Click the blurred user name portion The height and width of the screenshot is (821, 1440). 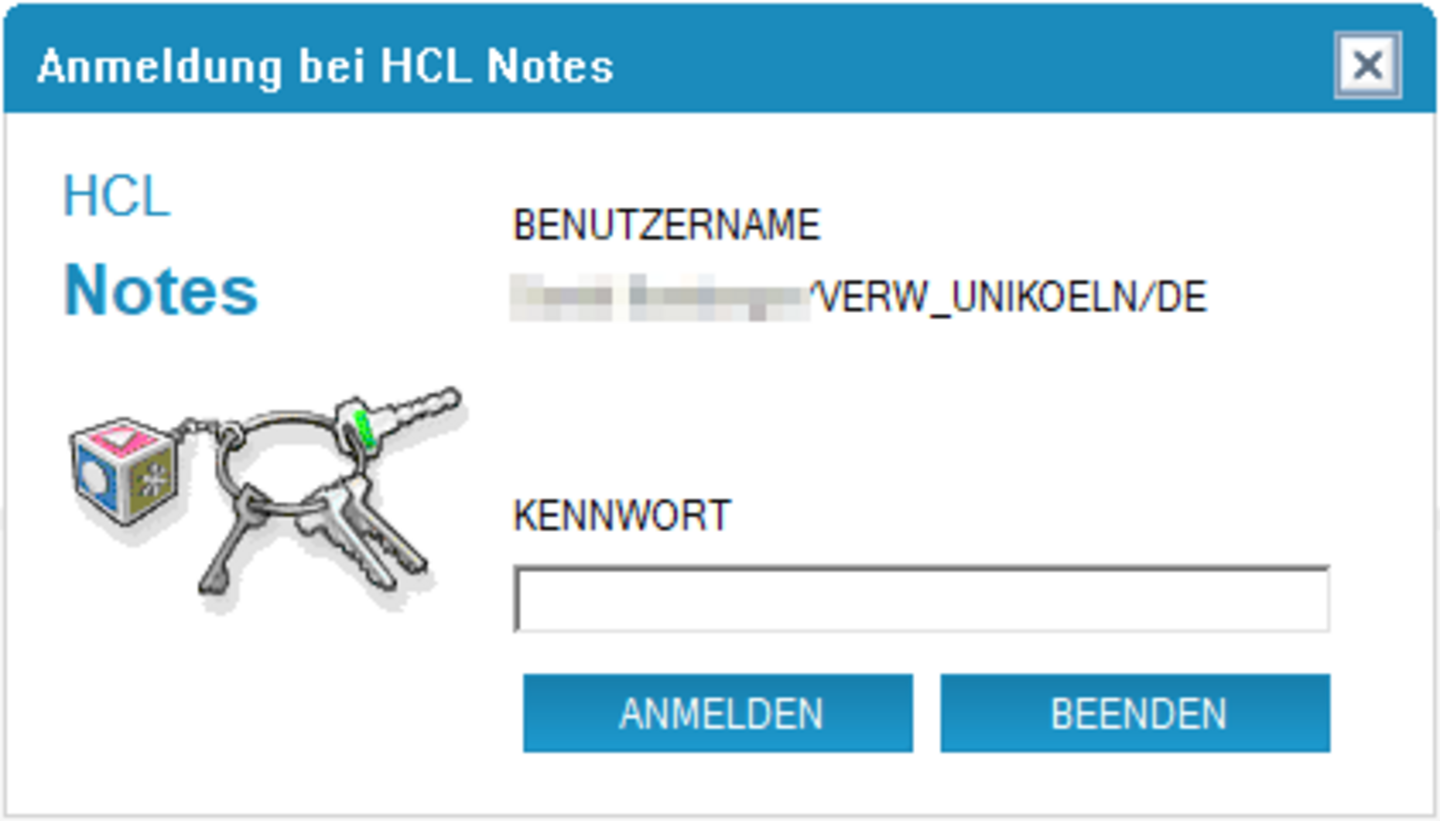[x=661, y=297]
